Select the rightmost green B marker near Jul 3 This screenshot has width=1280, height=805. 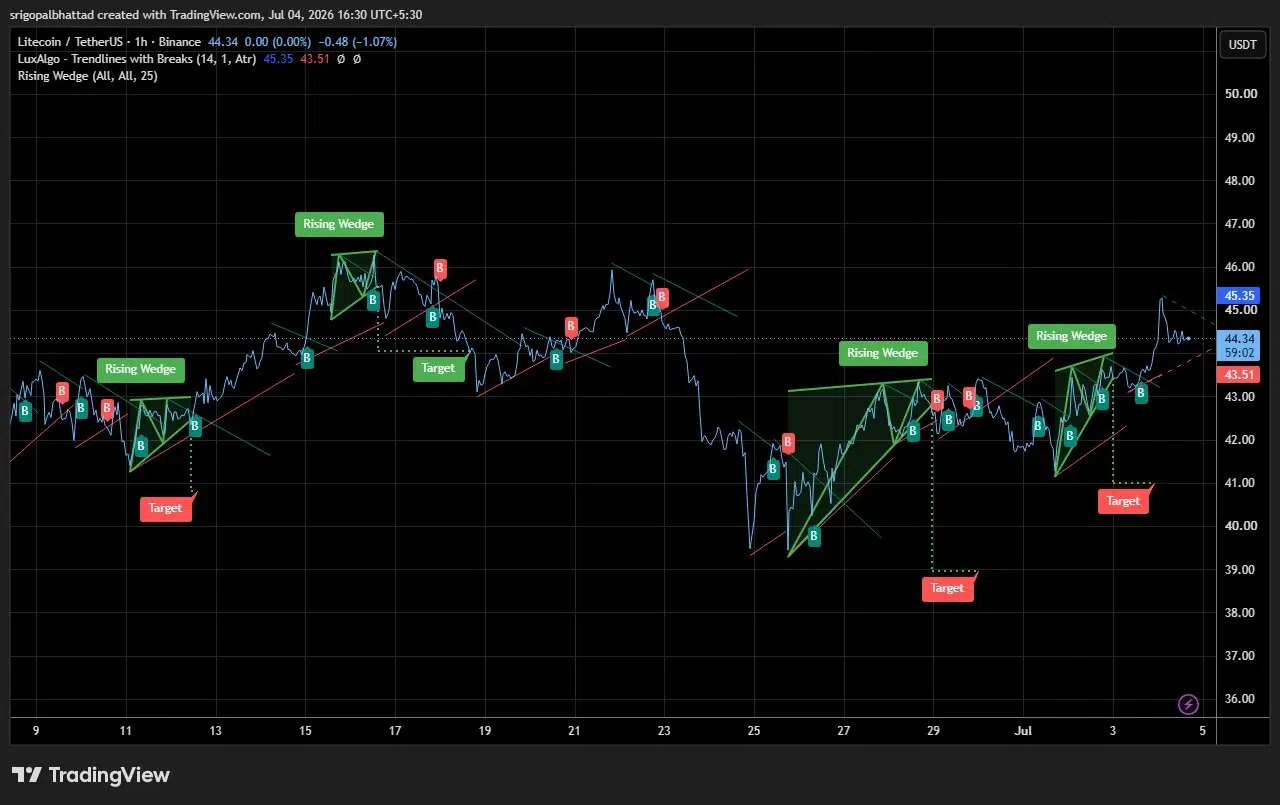coord(1141,393)
